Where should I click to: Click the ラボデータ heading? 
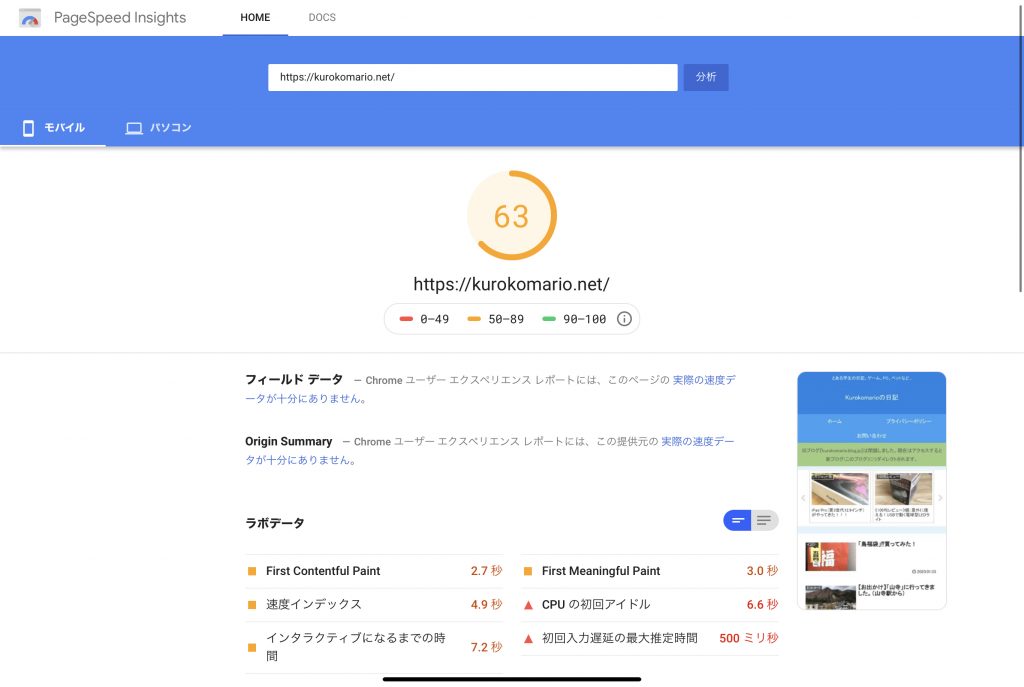coord(275,523)
